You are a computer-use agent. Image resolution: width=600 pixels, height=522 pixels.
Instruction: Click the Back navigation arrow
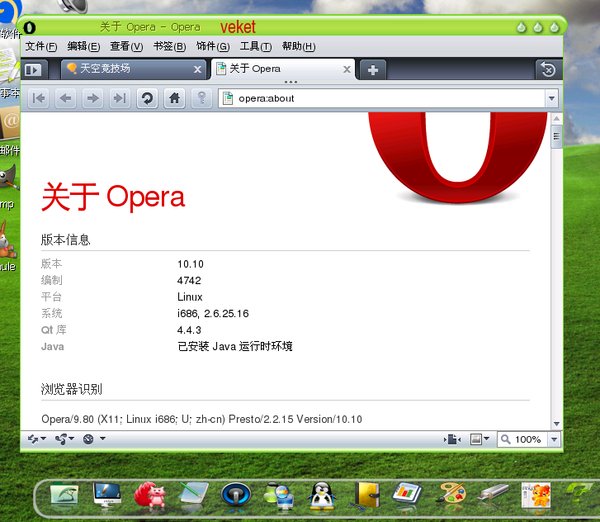tap(65, 98)
